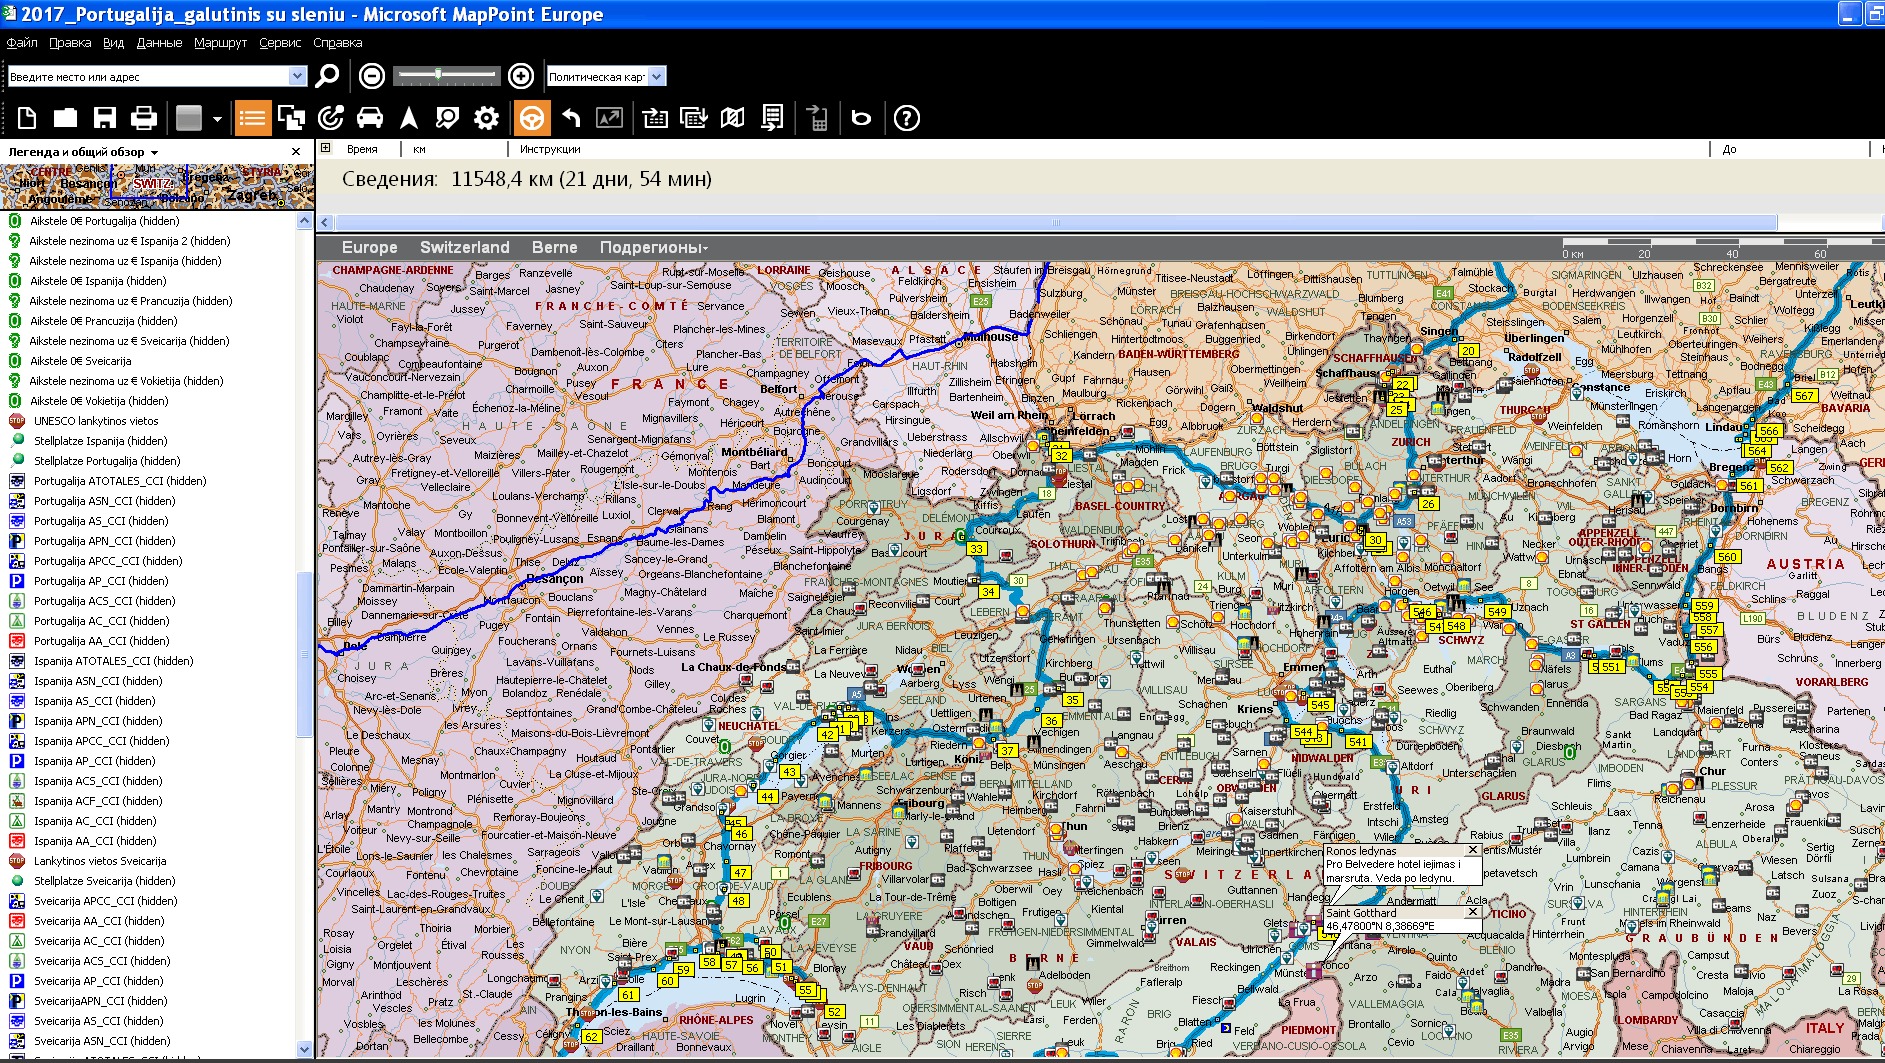Click the Europe breadcrumb link
This screenshot has width=1885, height=1063.
[x=369, y=248]
